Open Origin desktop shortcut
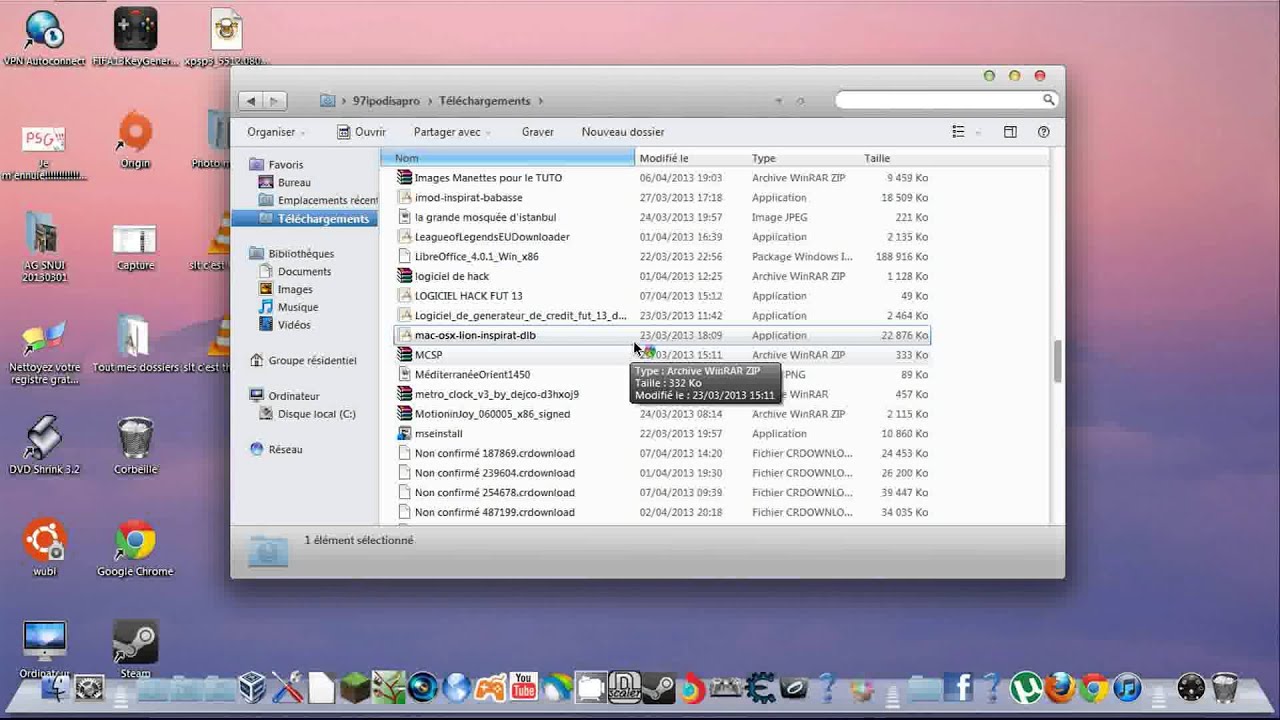 coord(135,140)
